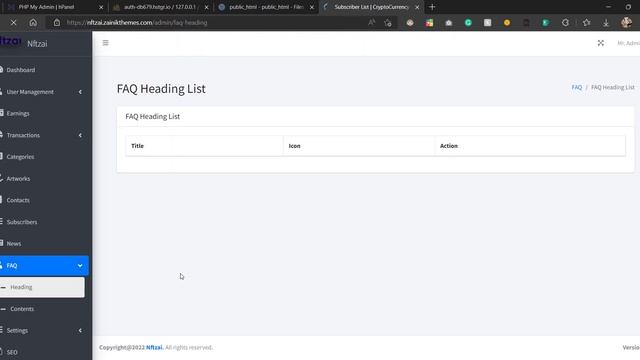The image size is (640, 360).
Task: Open News in the sidebar
Action: (14, 244)
